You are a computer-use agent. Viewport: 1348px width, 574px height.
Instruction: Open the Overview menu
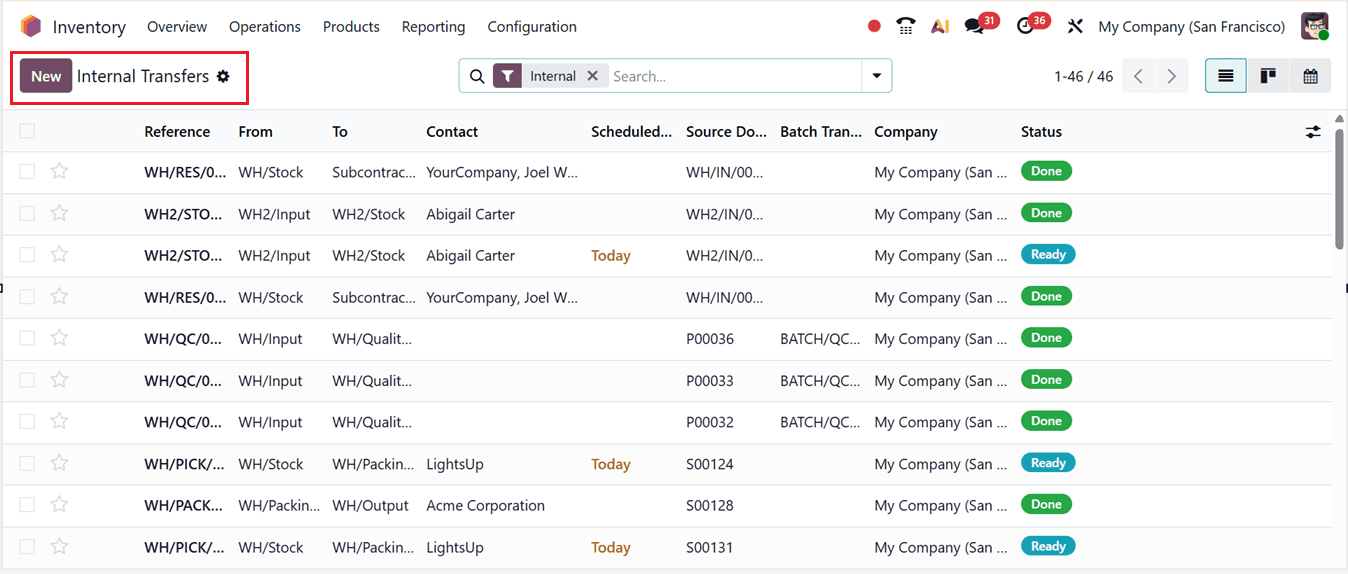pyautogui.click(x=177, y=27)
